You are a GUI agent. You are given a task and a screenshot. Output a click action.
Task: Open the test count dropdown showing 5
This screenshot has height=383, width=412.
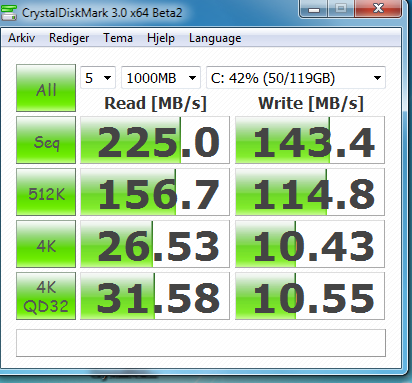[98, 78]
